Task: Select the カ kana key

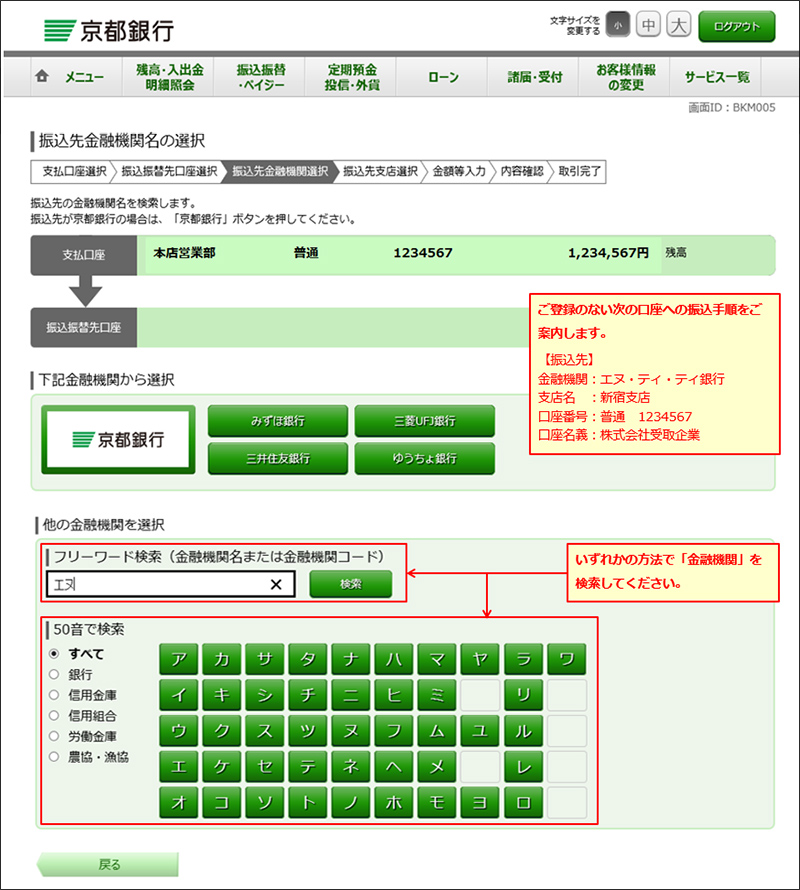Action: [x=222, y=660]
